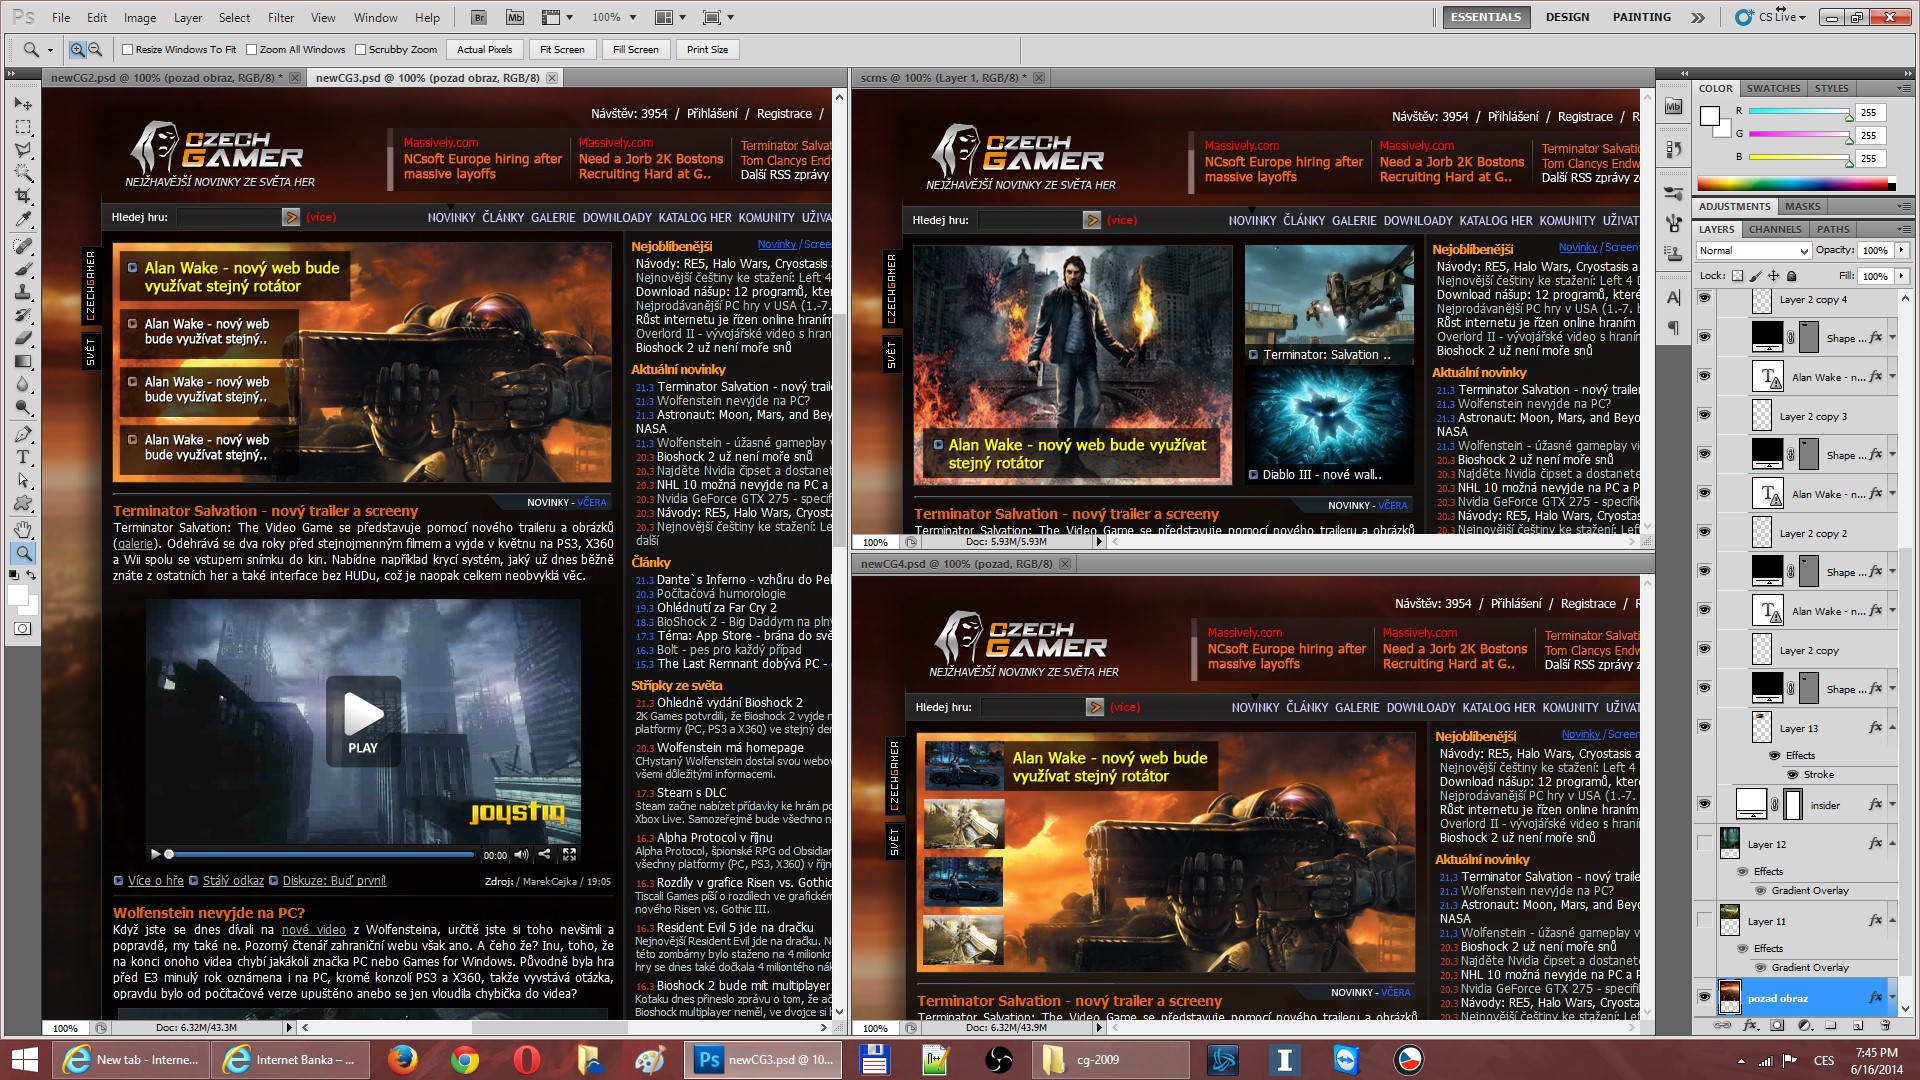Select the Eraser tool
Image resolution: width=1920 pixels, height=1080 pixels.
pyautogui.click(x=23, y=338)
